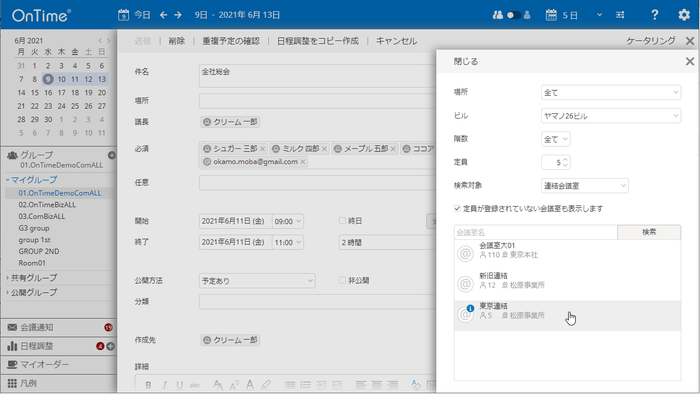Apply bold formatting in details editor
The height and width of the screenshot is (394, 700).
[x=148, y=385]
